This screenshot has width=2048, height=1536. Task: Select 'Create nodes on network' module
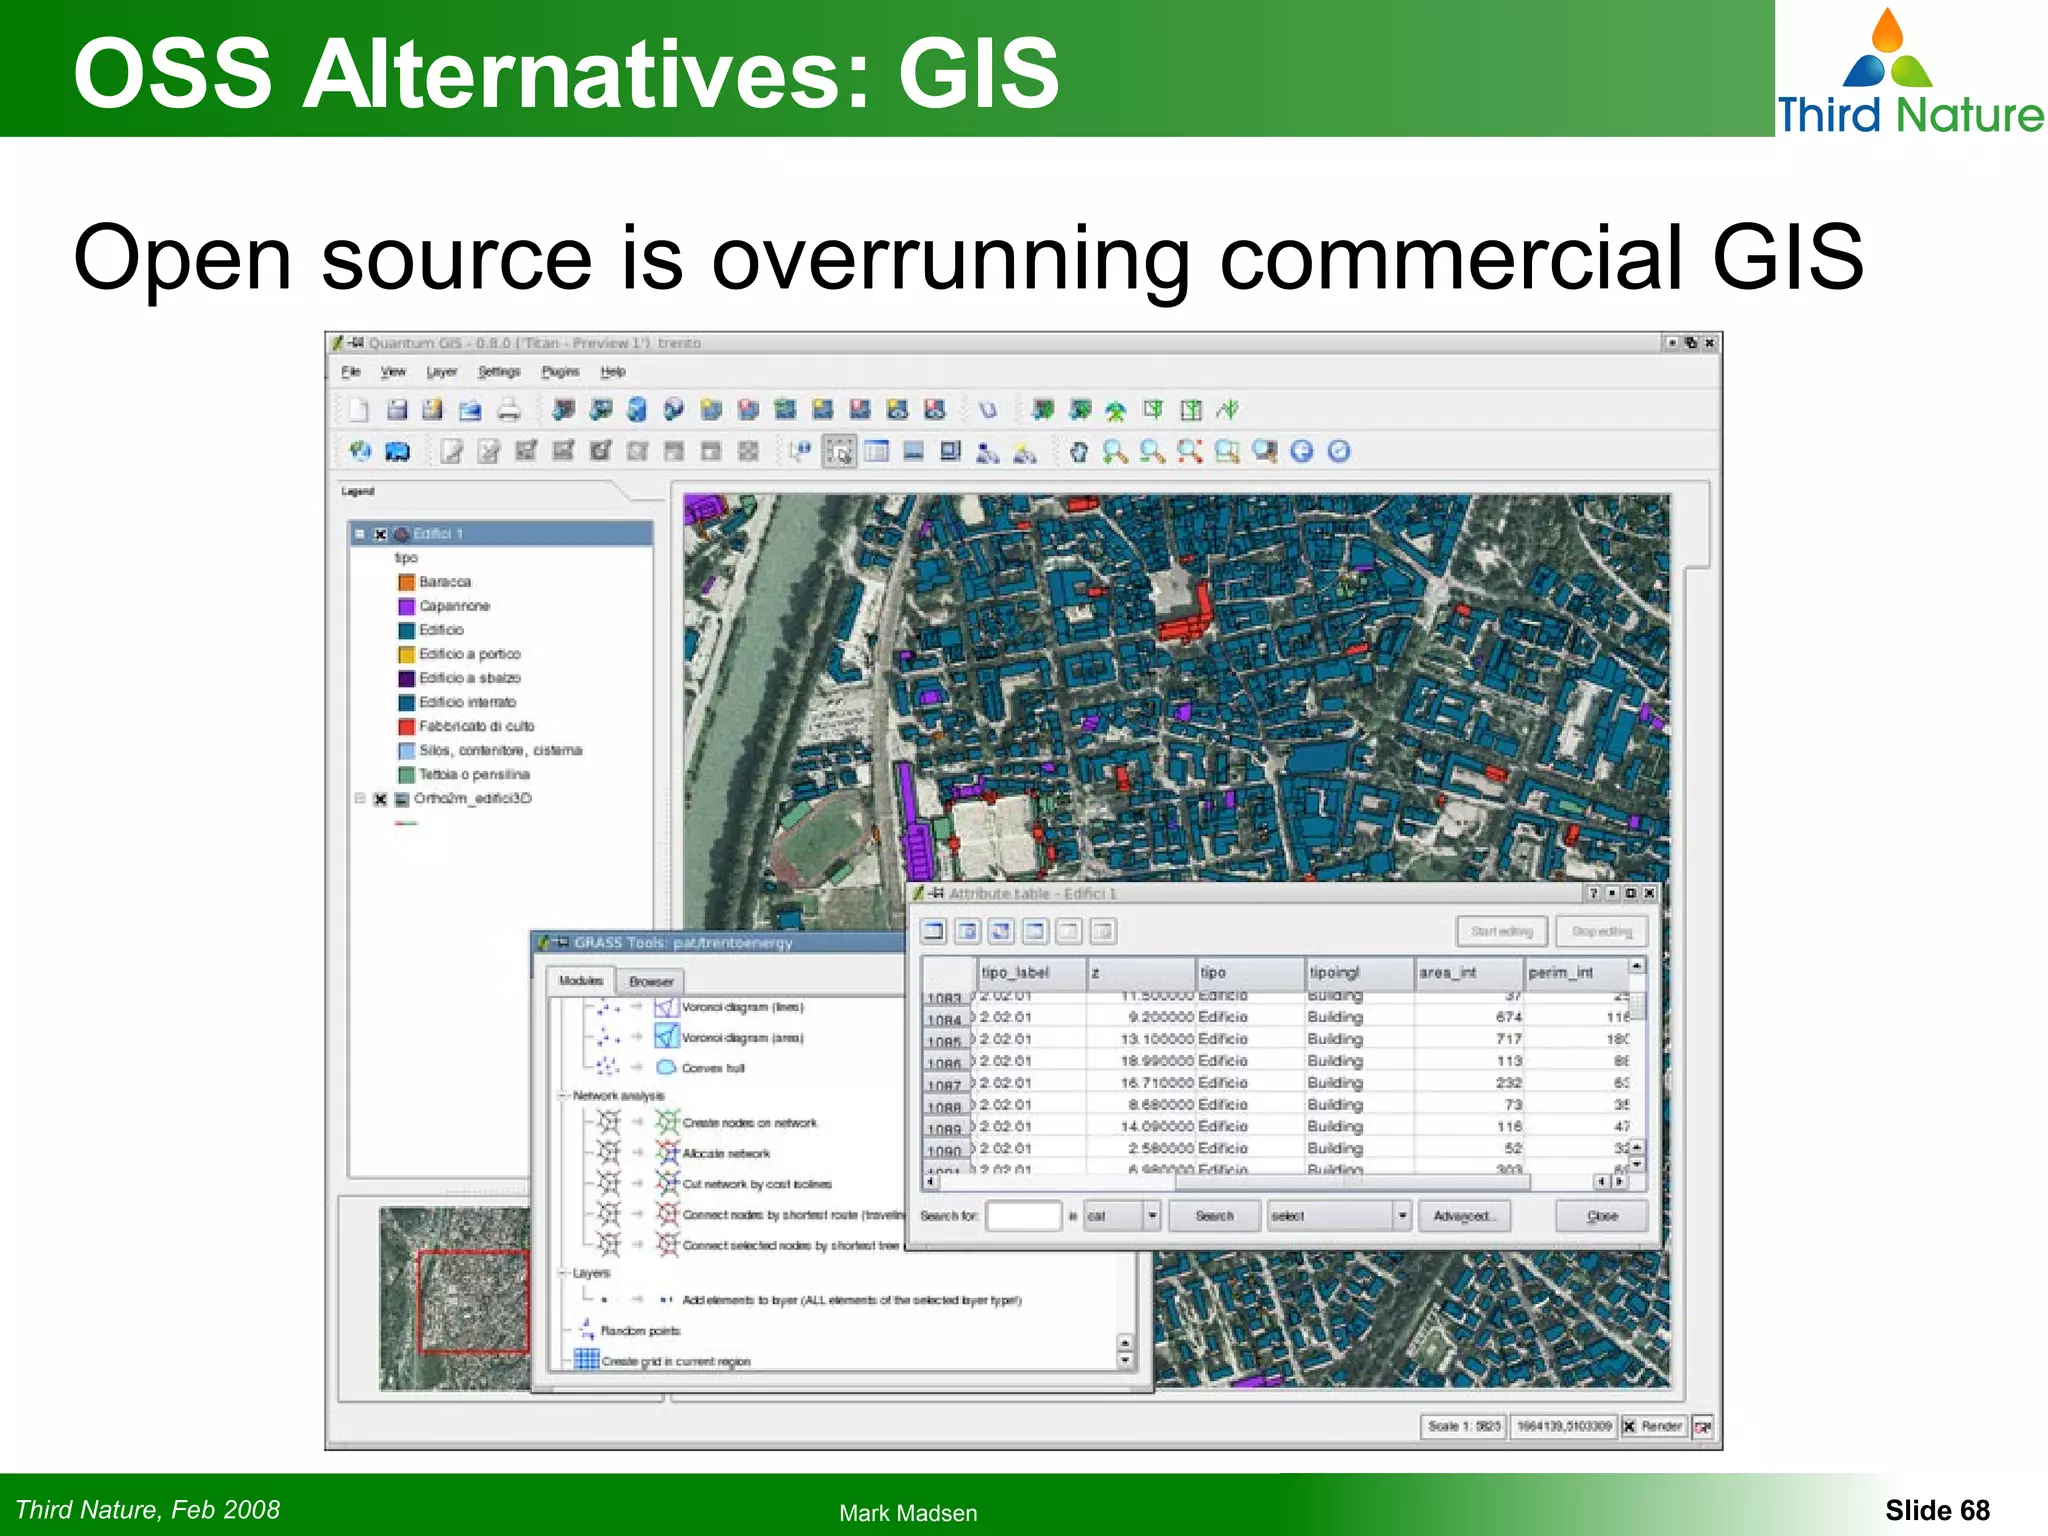tap(749, 1123)
